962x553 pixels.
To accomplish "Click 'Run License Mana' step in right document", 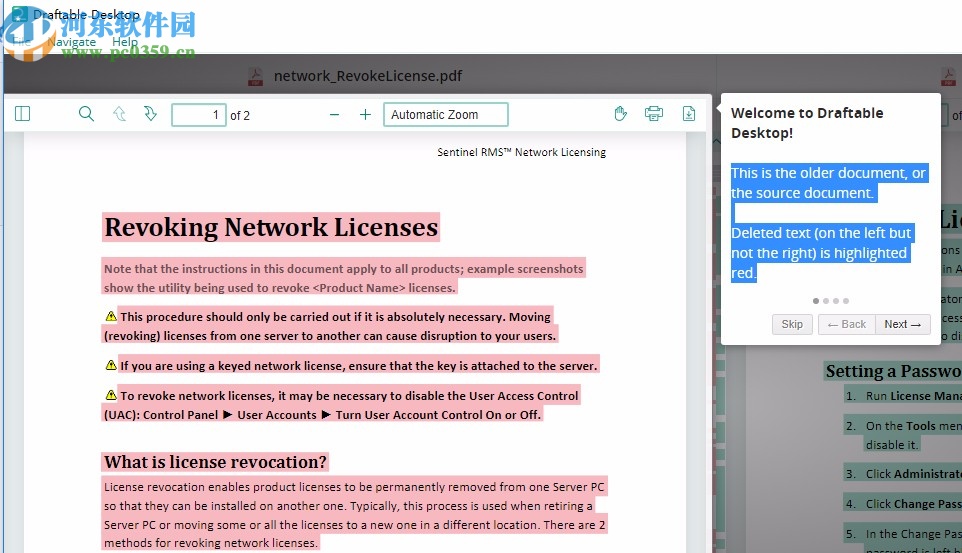I will [x=914, y=396].
